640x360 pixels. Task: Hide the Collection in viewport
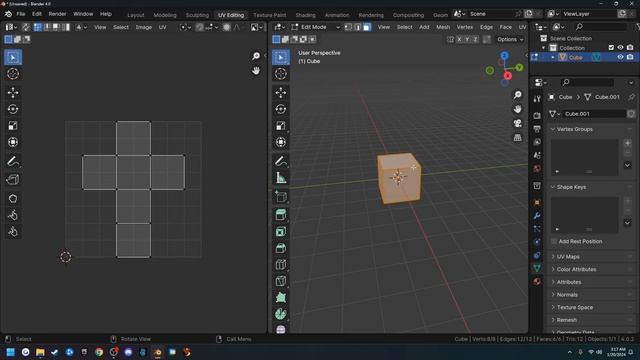click(x=620, y=48)
